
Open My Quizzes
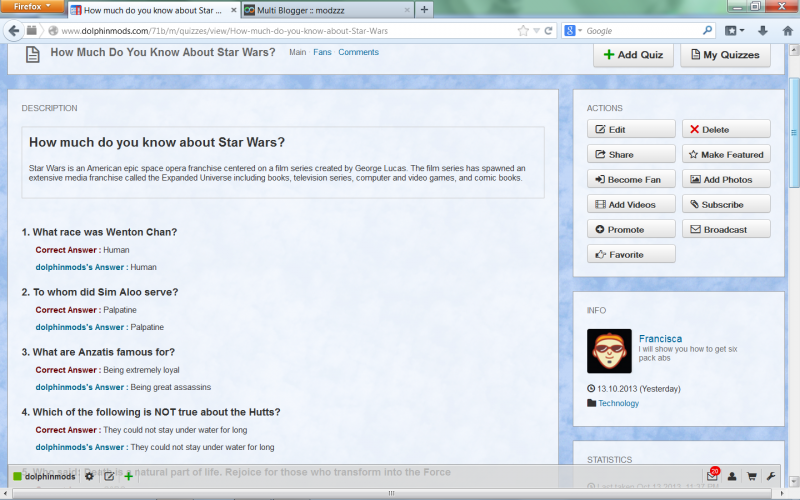pos(725,55)
